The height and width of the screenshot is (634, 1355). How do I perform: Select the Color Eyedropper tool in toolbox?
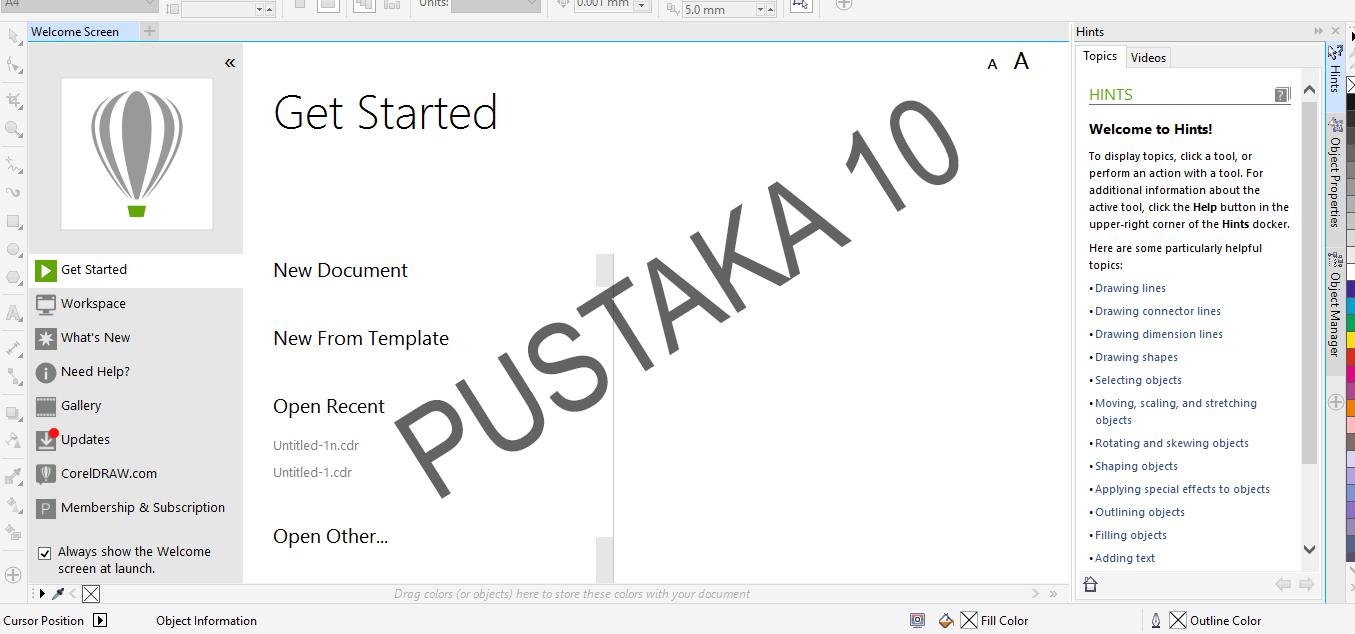tap(13, 475)
